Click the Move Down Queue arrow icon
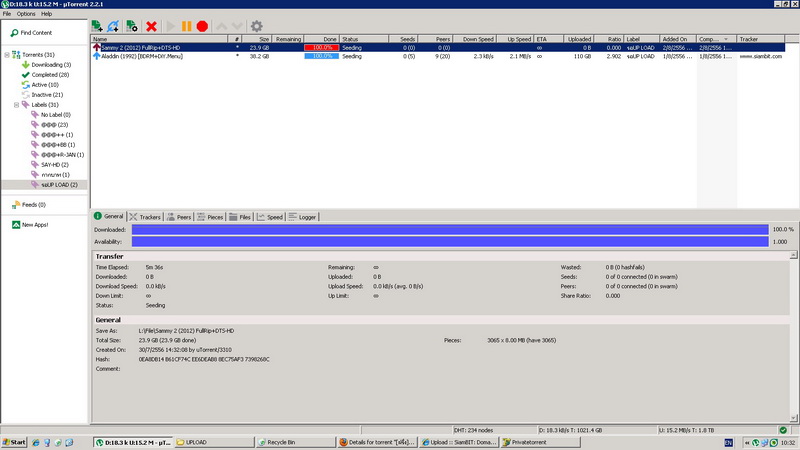800x450 pixels. (x=237, y=26)
